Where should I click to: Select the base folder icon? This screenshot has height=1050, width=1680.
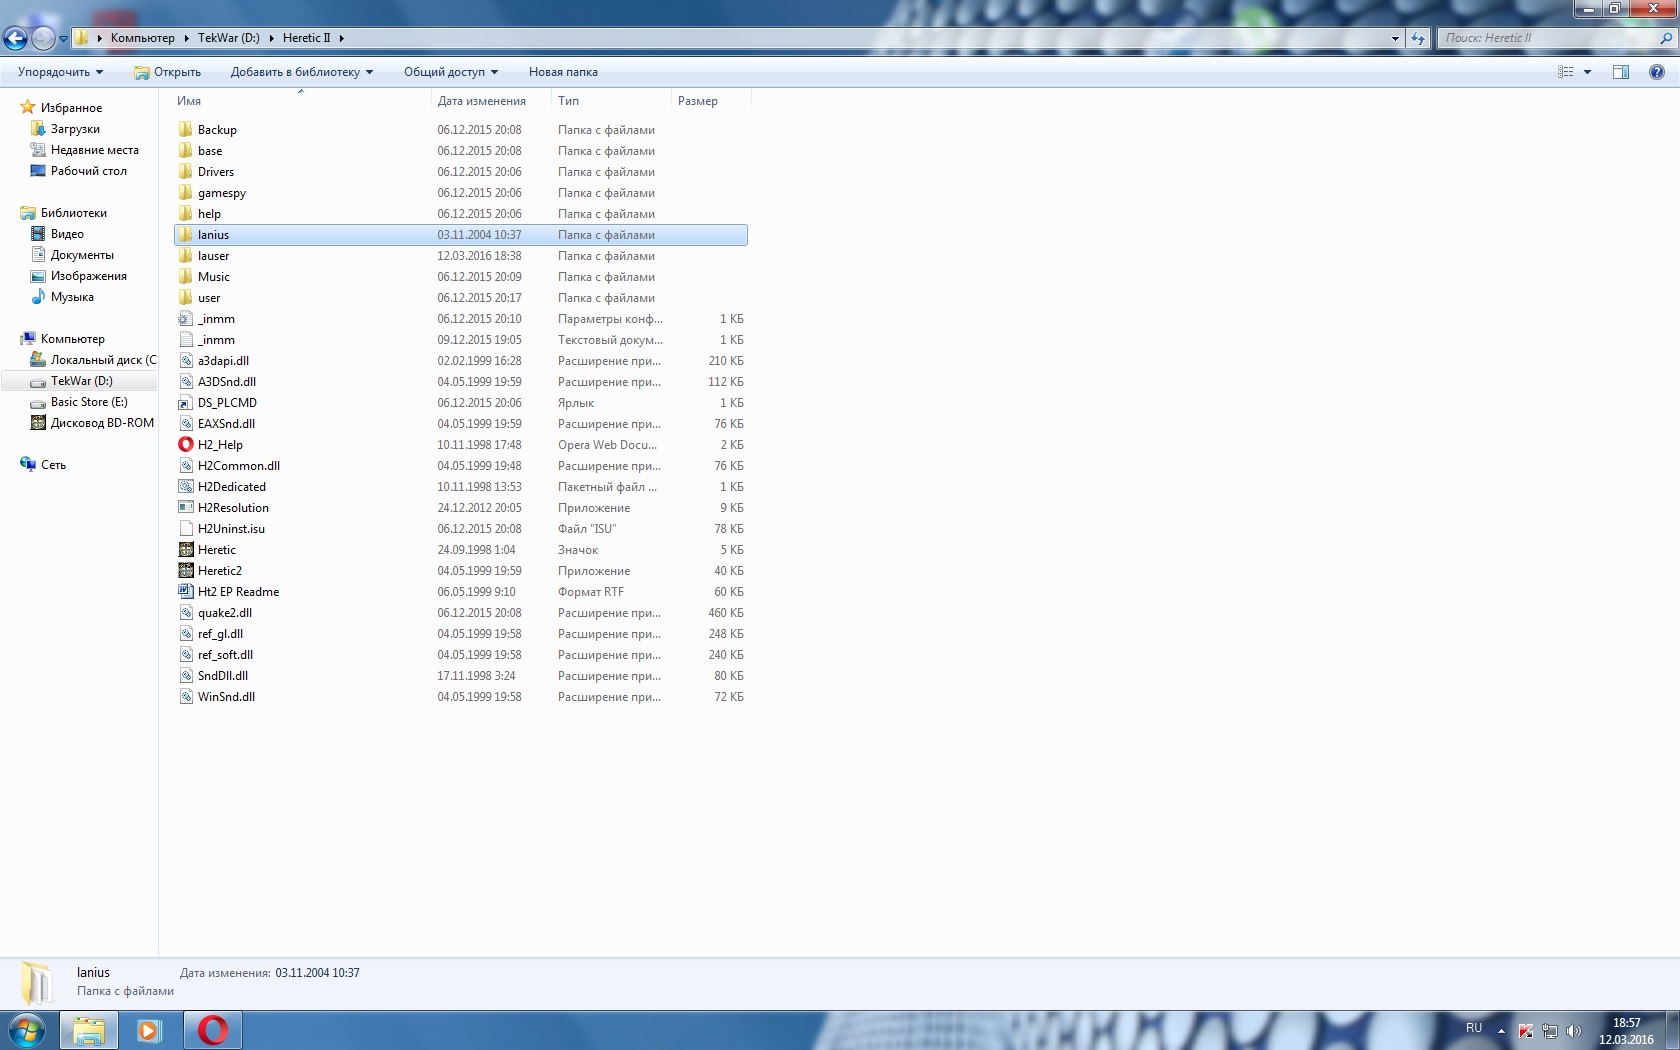click(186, 151)
